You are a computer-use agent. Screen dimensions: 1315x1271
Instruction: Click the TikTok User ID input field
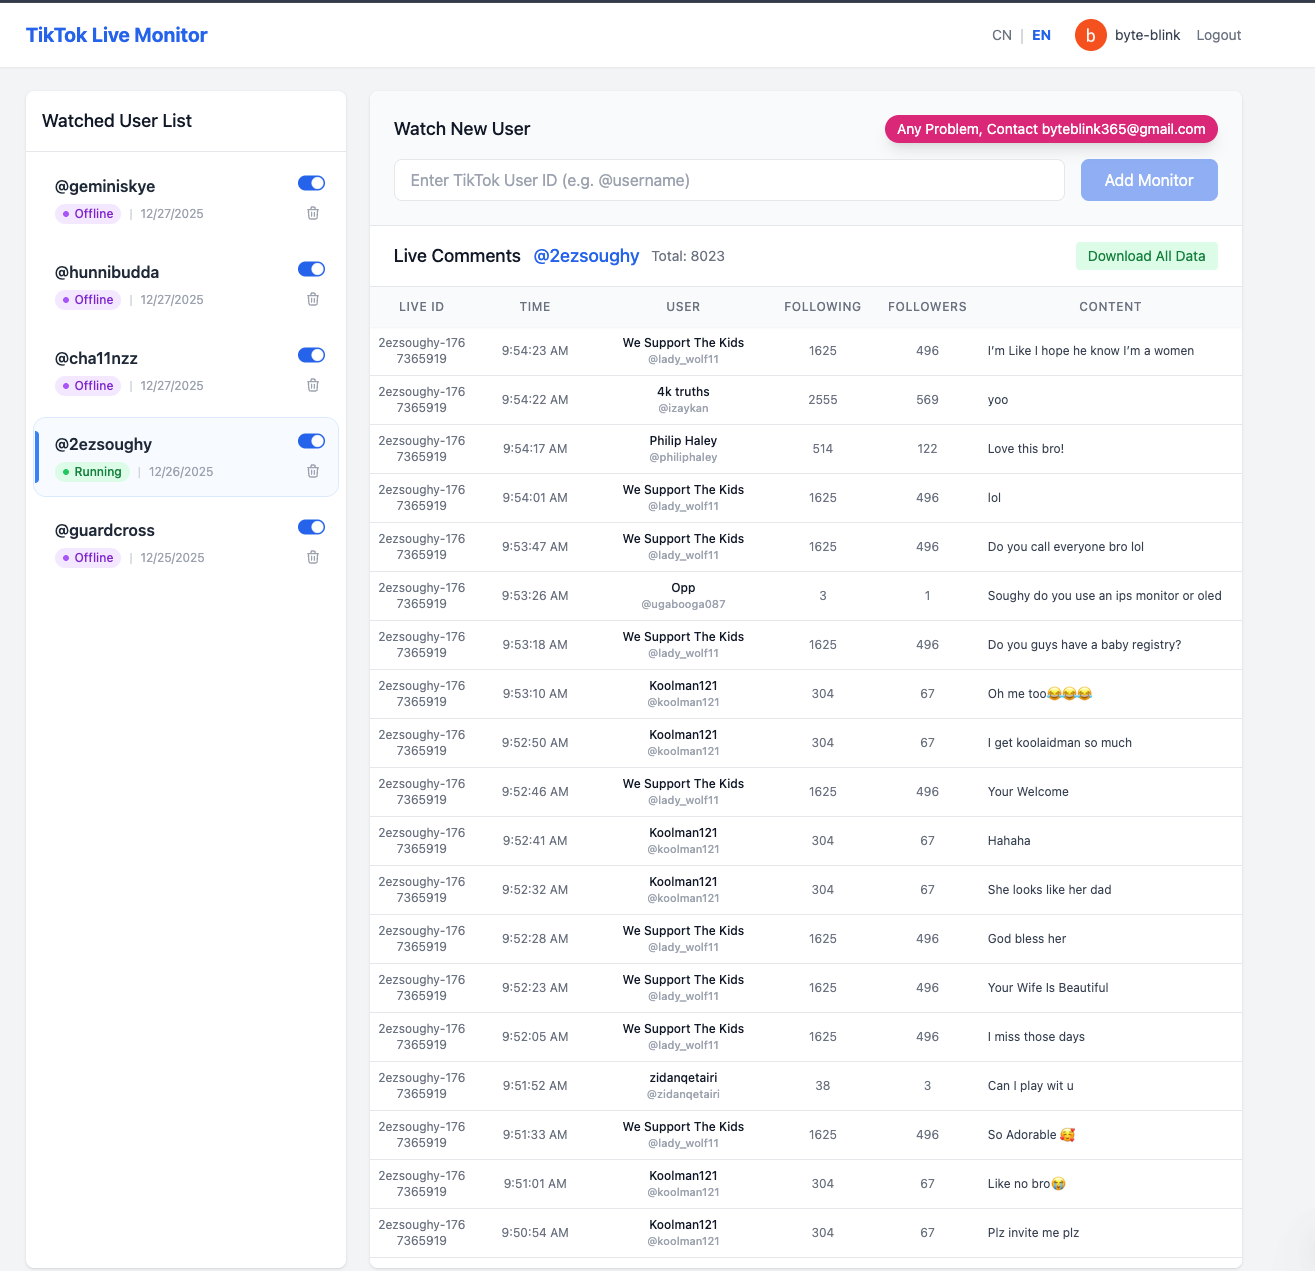[x=729, y=180]
